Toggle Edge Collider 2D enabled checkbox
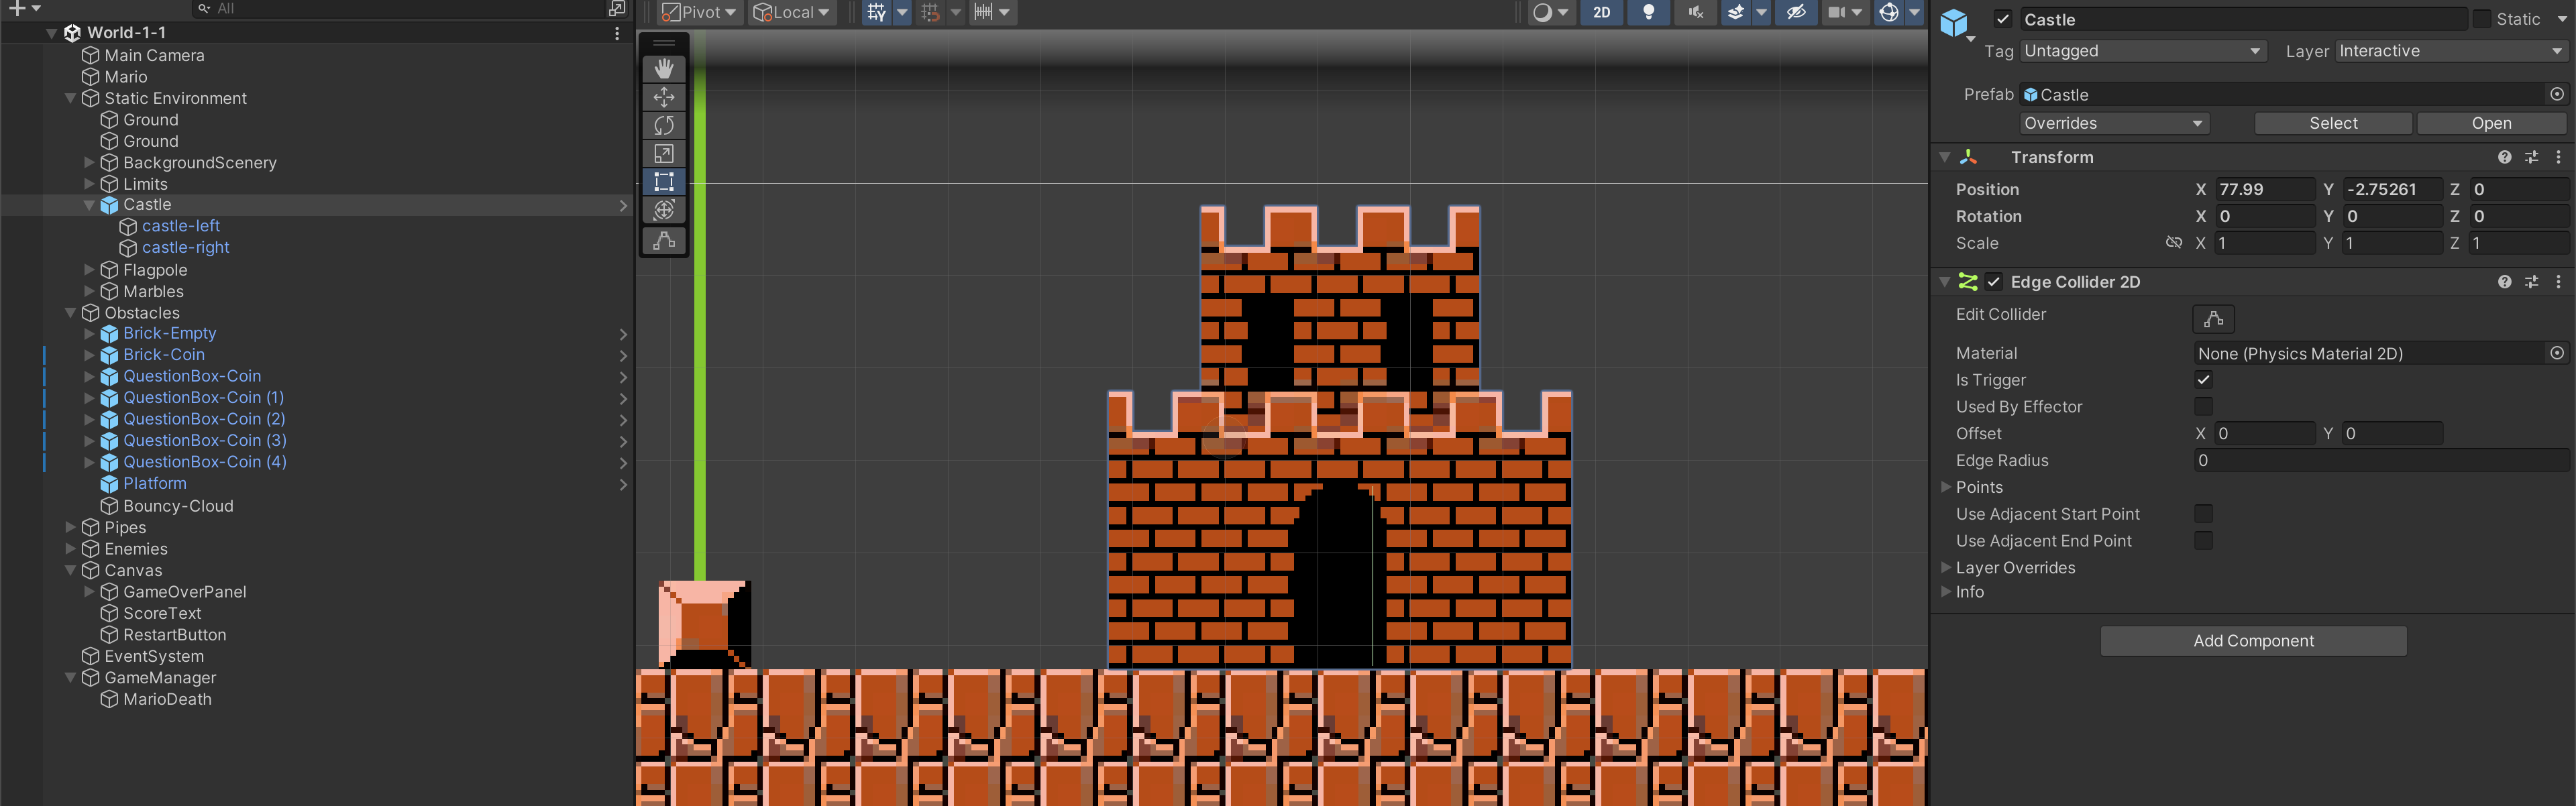The width and height of the screenshot is (2576, 806). [x=1993, y=282]
